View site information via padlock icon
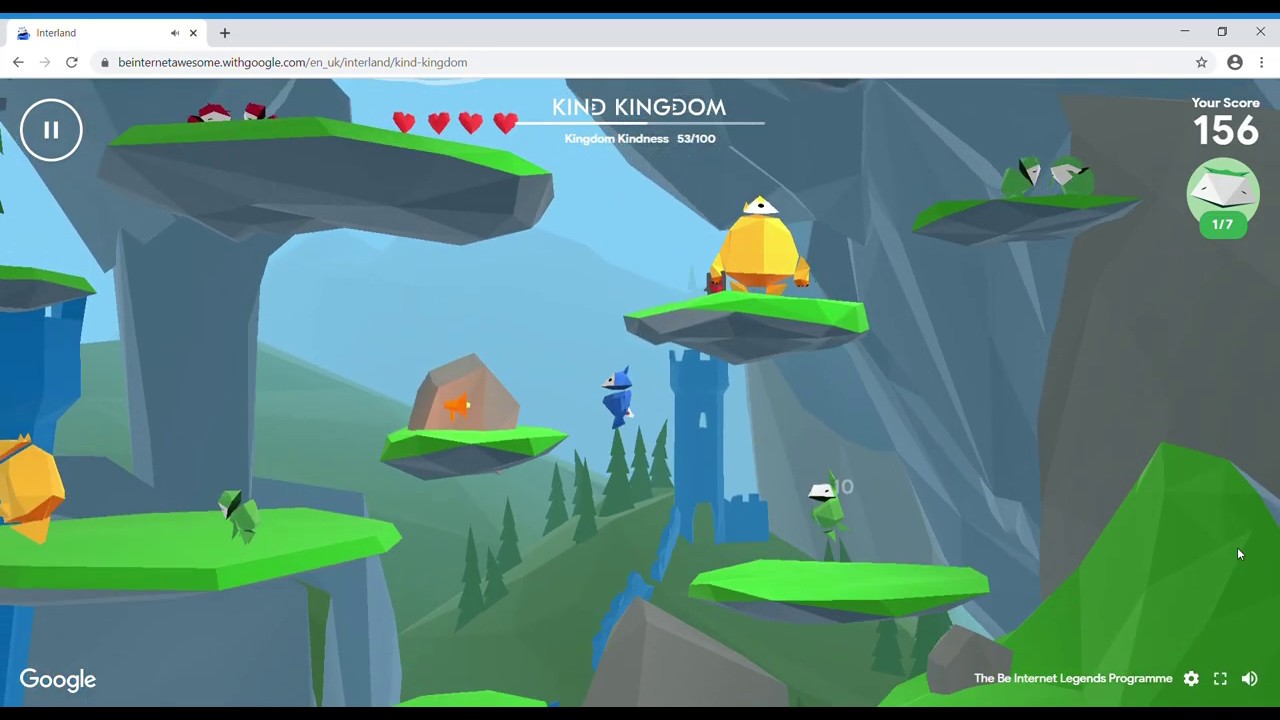 coord(104,62)
